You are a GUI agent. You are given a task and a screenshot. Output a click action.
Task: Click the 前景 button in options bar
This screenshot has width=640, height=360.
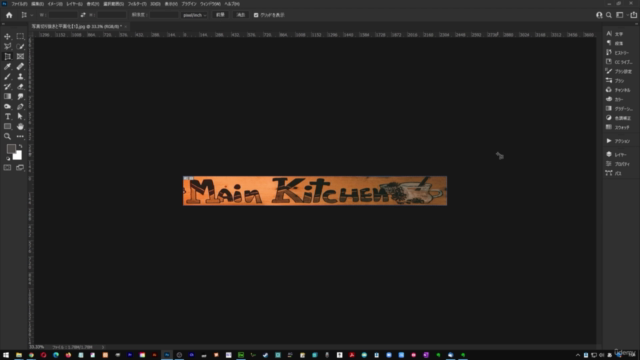pyautogui.click(x=220, y=15)
